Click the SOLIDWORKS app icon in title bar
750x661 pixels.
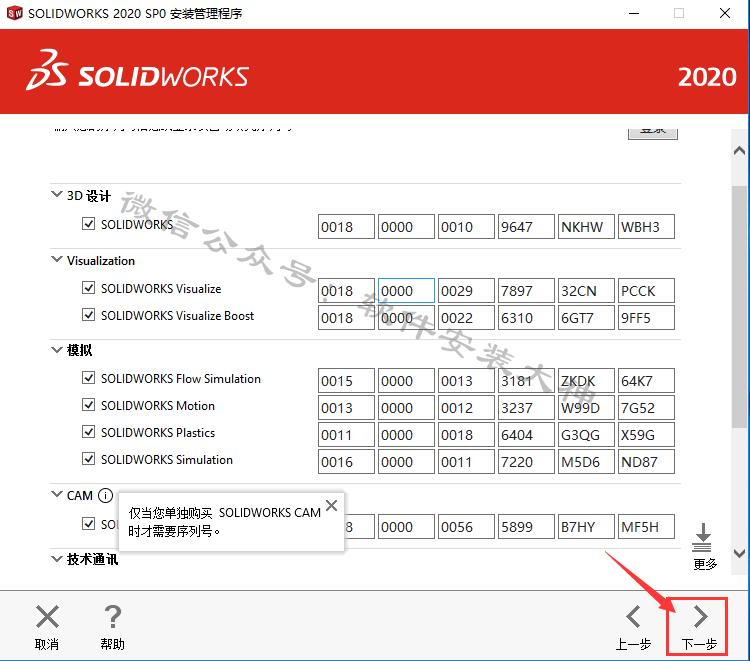(x=14, y=13)
